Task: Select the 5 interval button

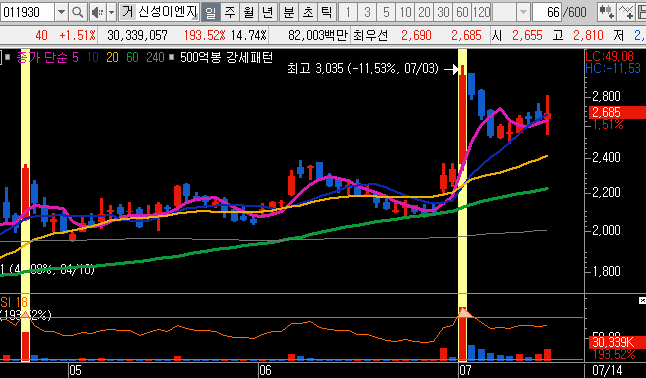Action: coord(386,12)
